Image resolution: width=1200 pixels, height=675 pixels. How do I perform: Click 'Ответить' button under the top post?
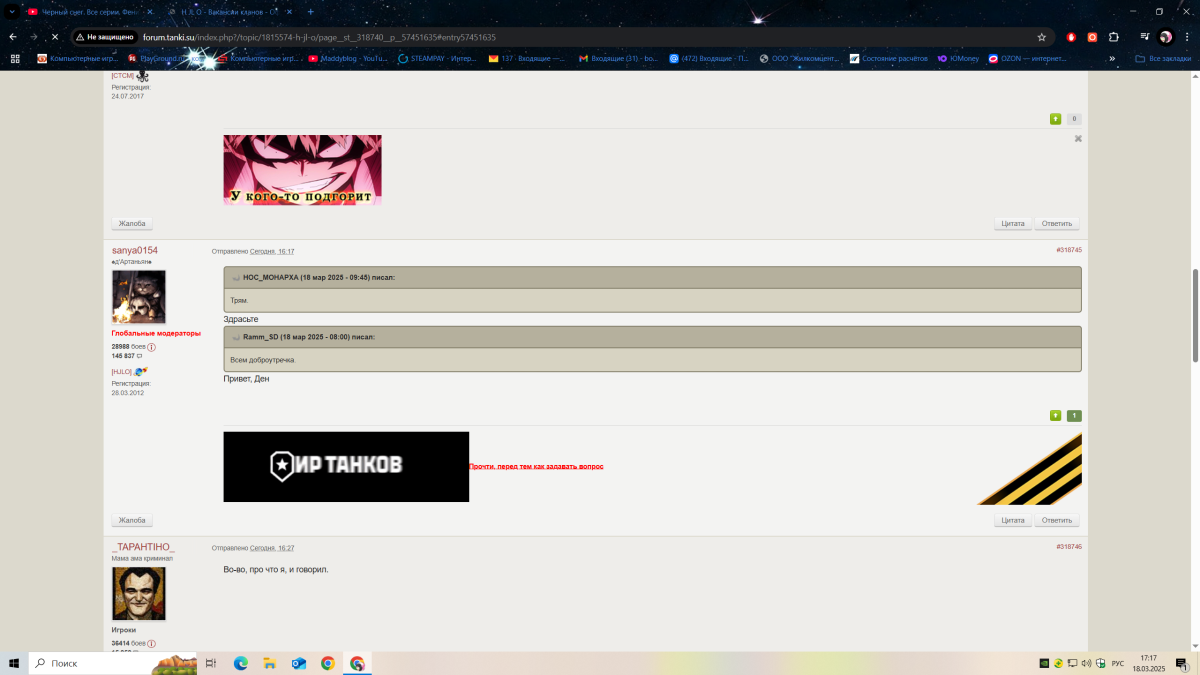click(x=1057, y=223)
